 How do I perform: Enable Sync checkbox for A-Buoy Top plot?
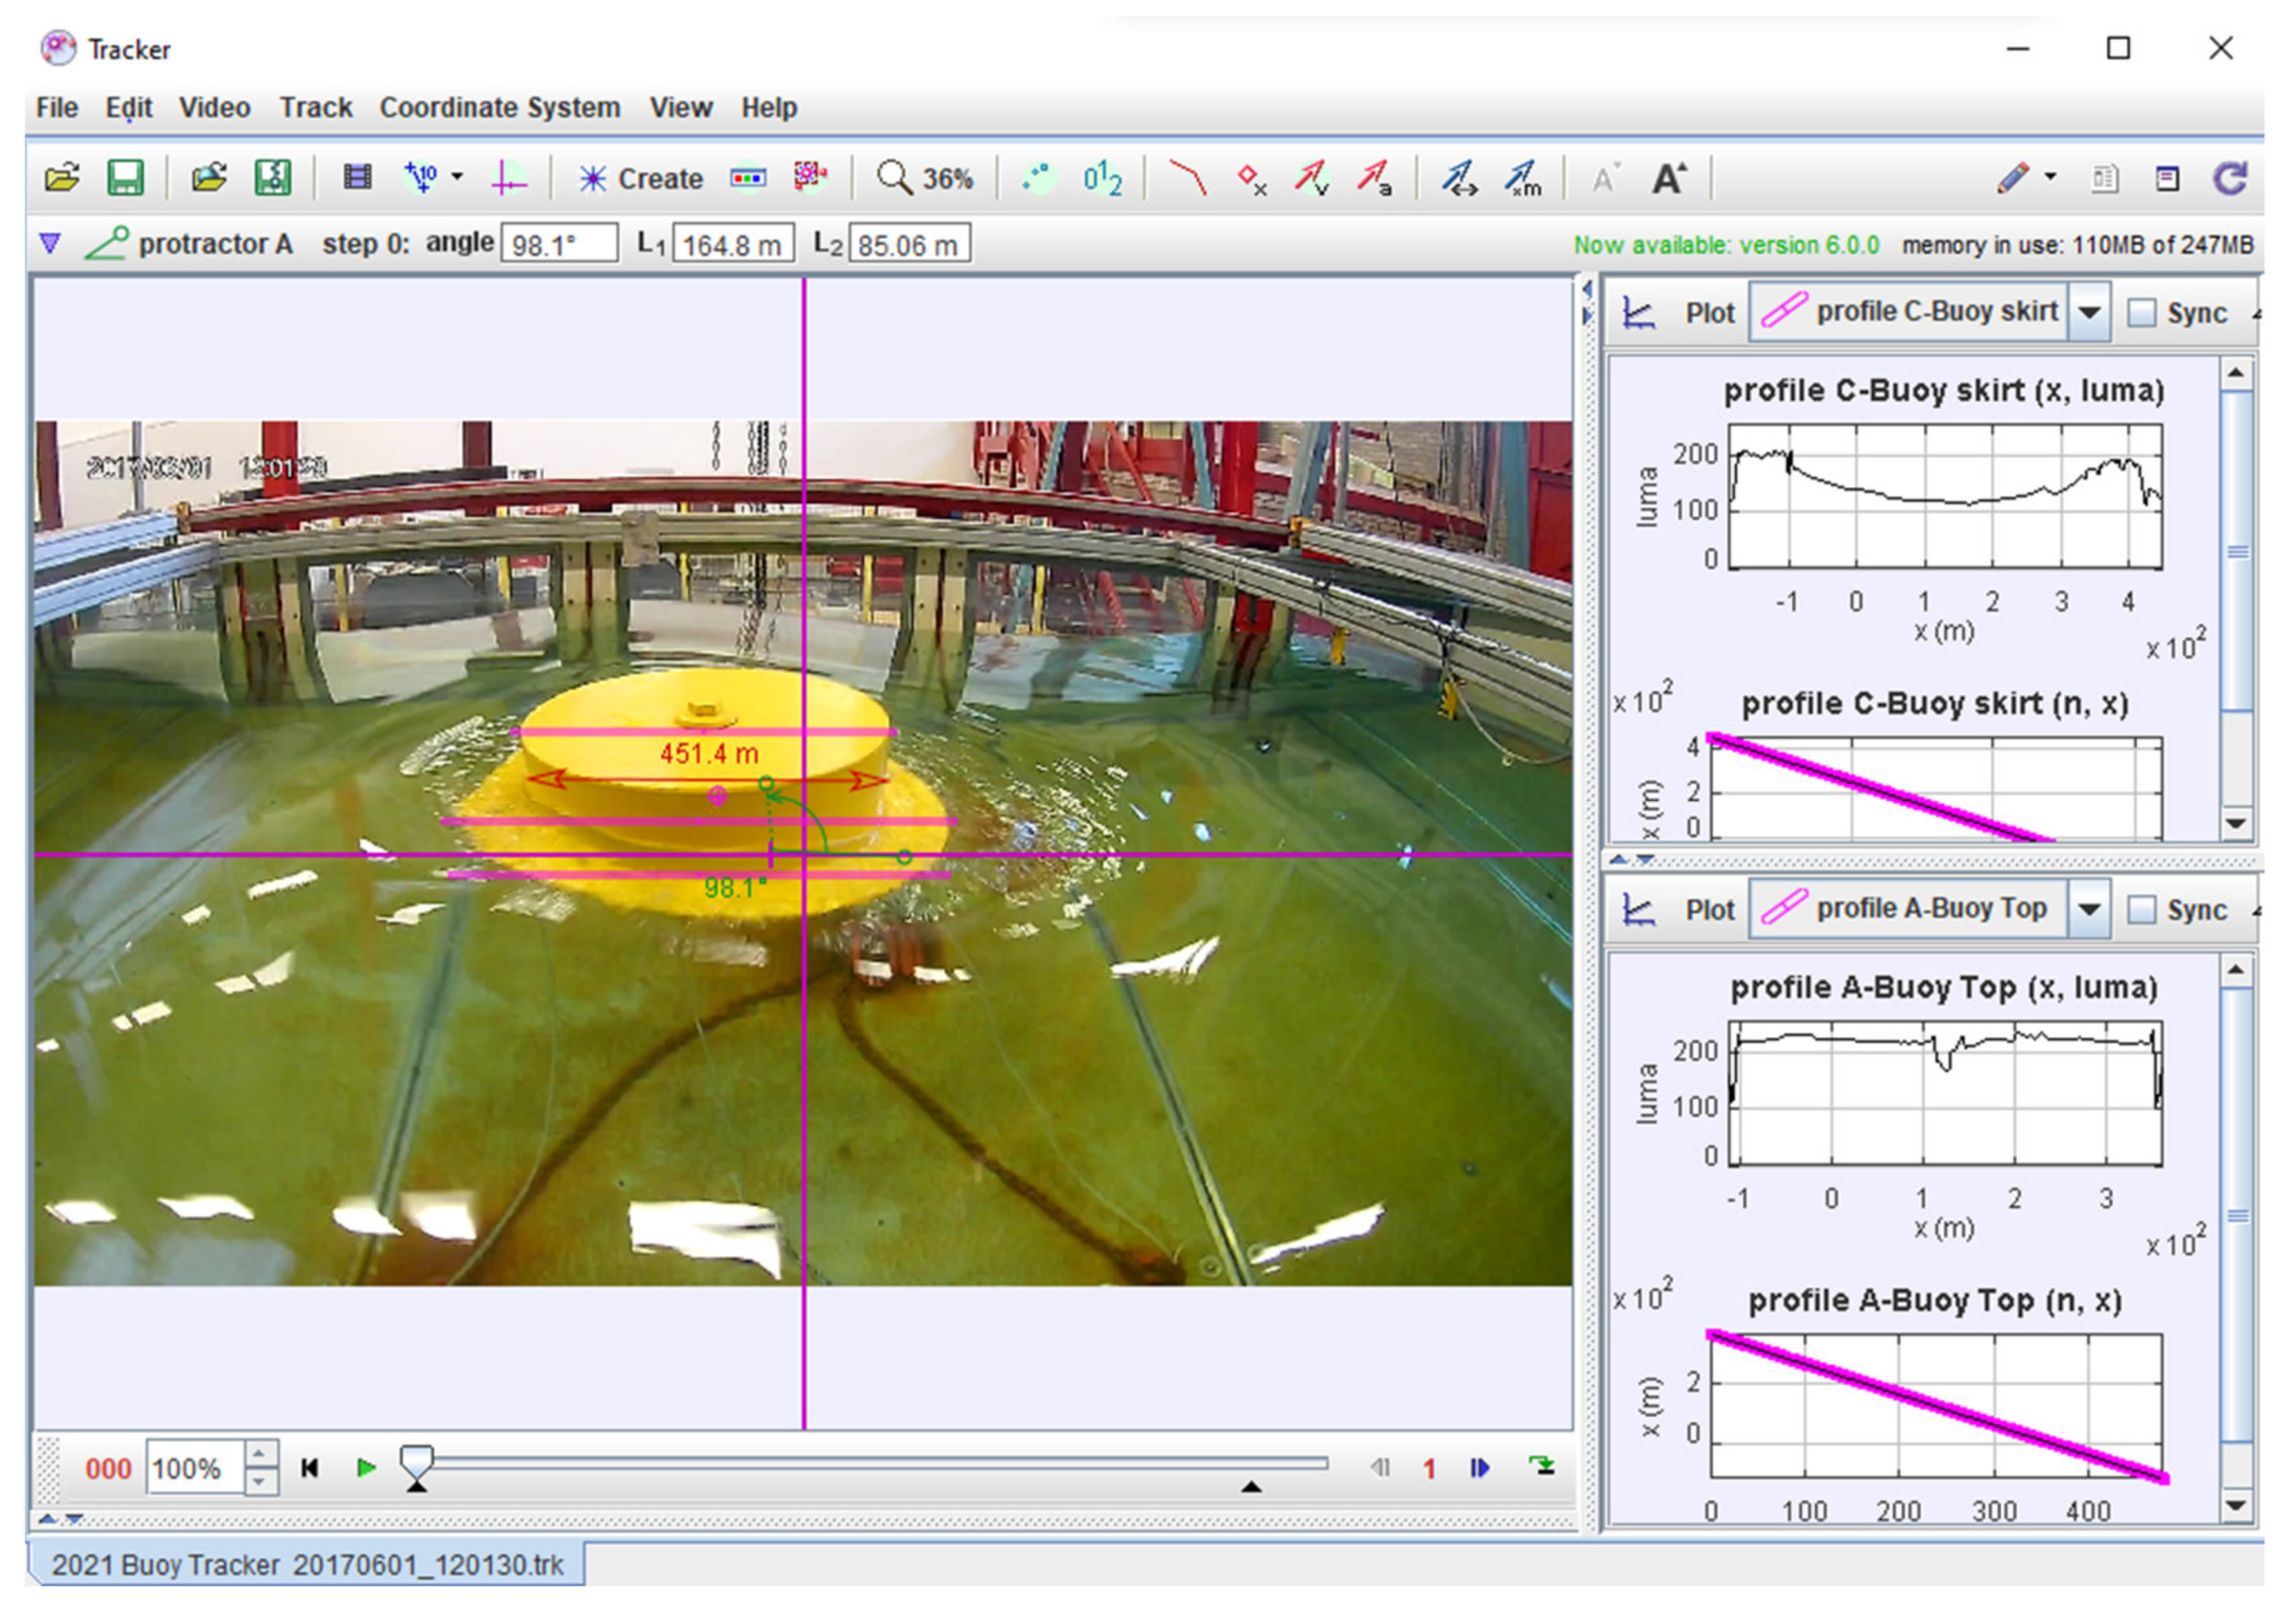tap(2142, 910)
